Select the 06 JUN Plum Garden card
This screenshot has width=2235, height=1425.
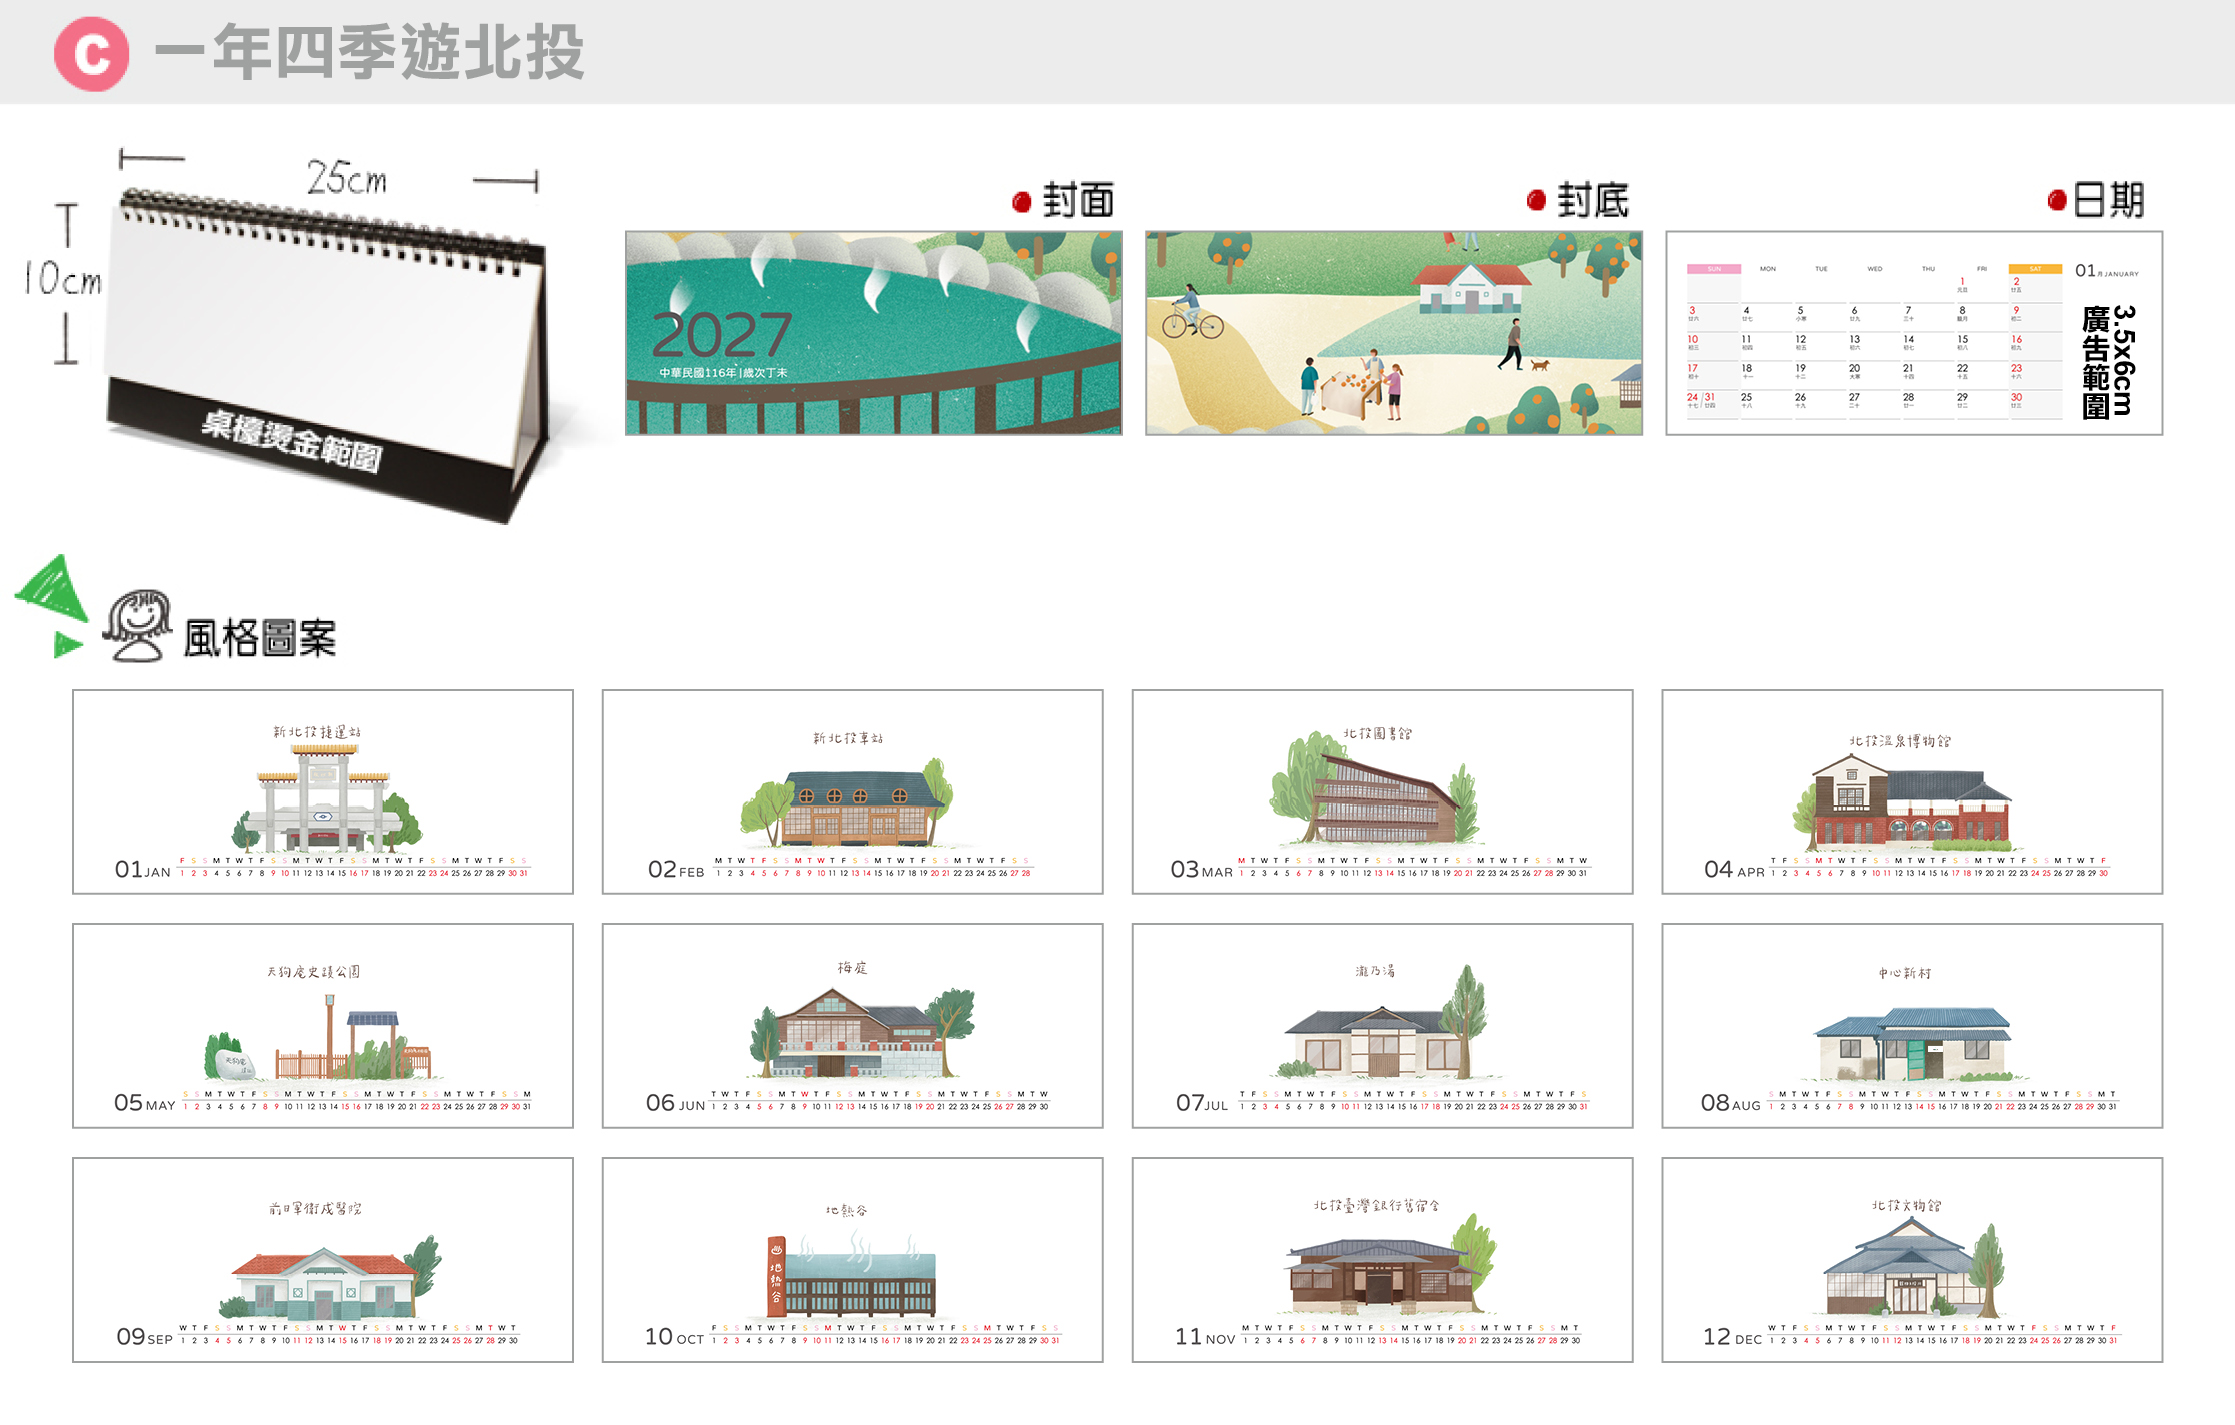pos(852,1025)
